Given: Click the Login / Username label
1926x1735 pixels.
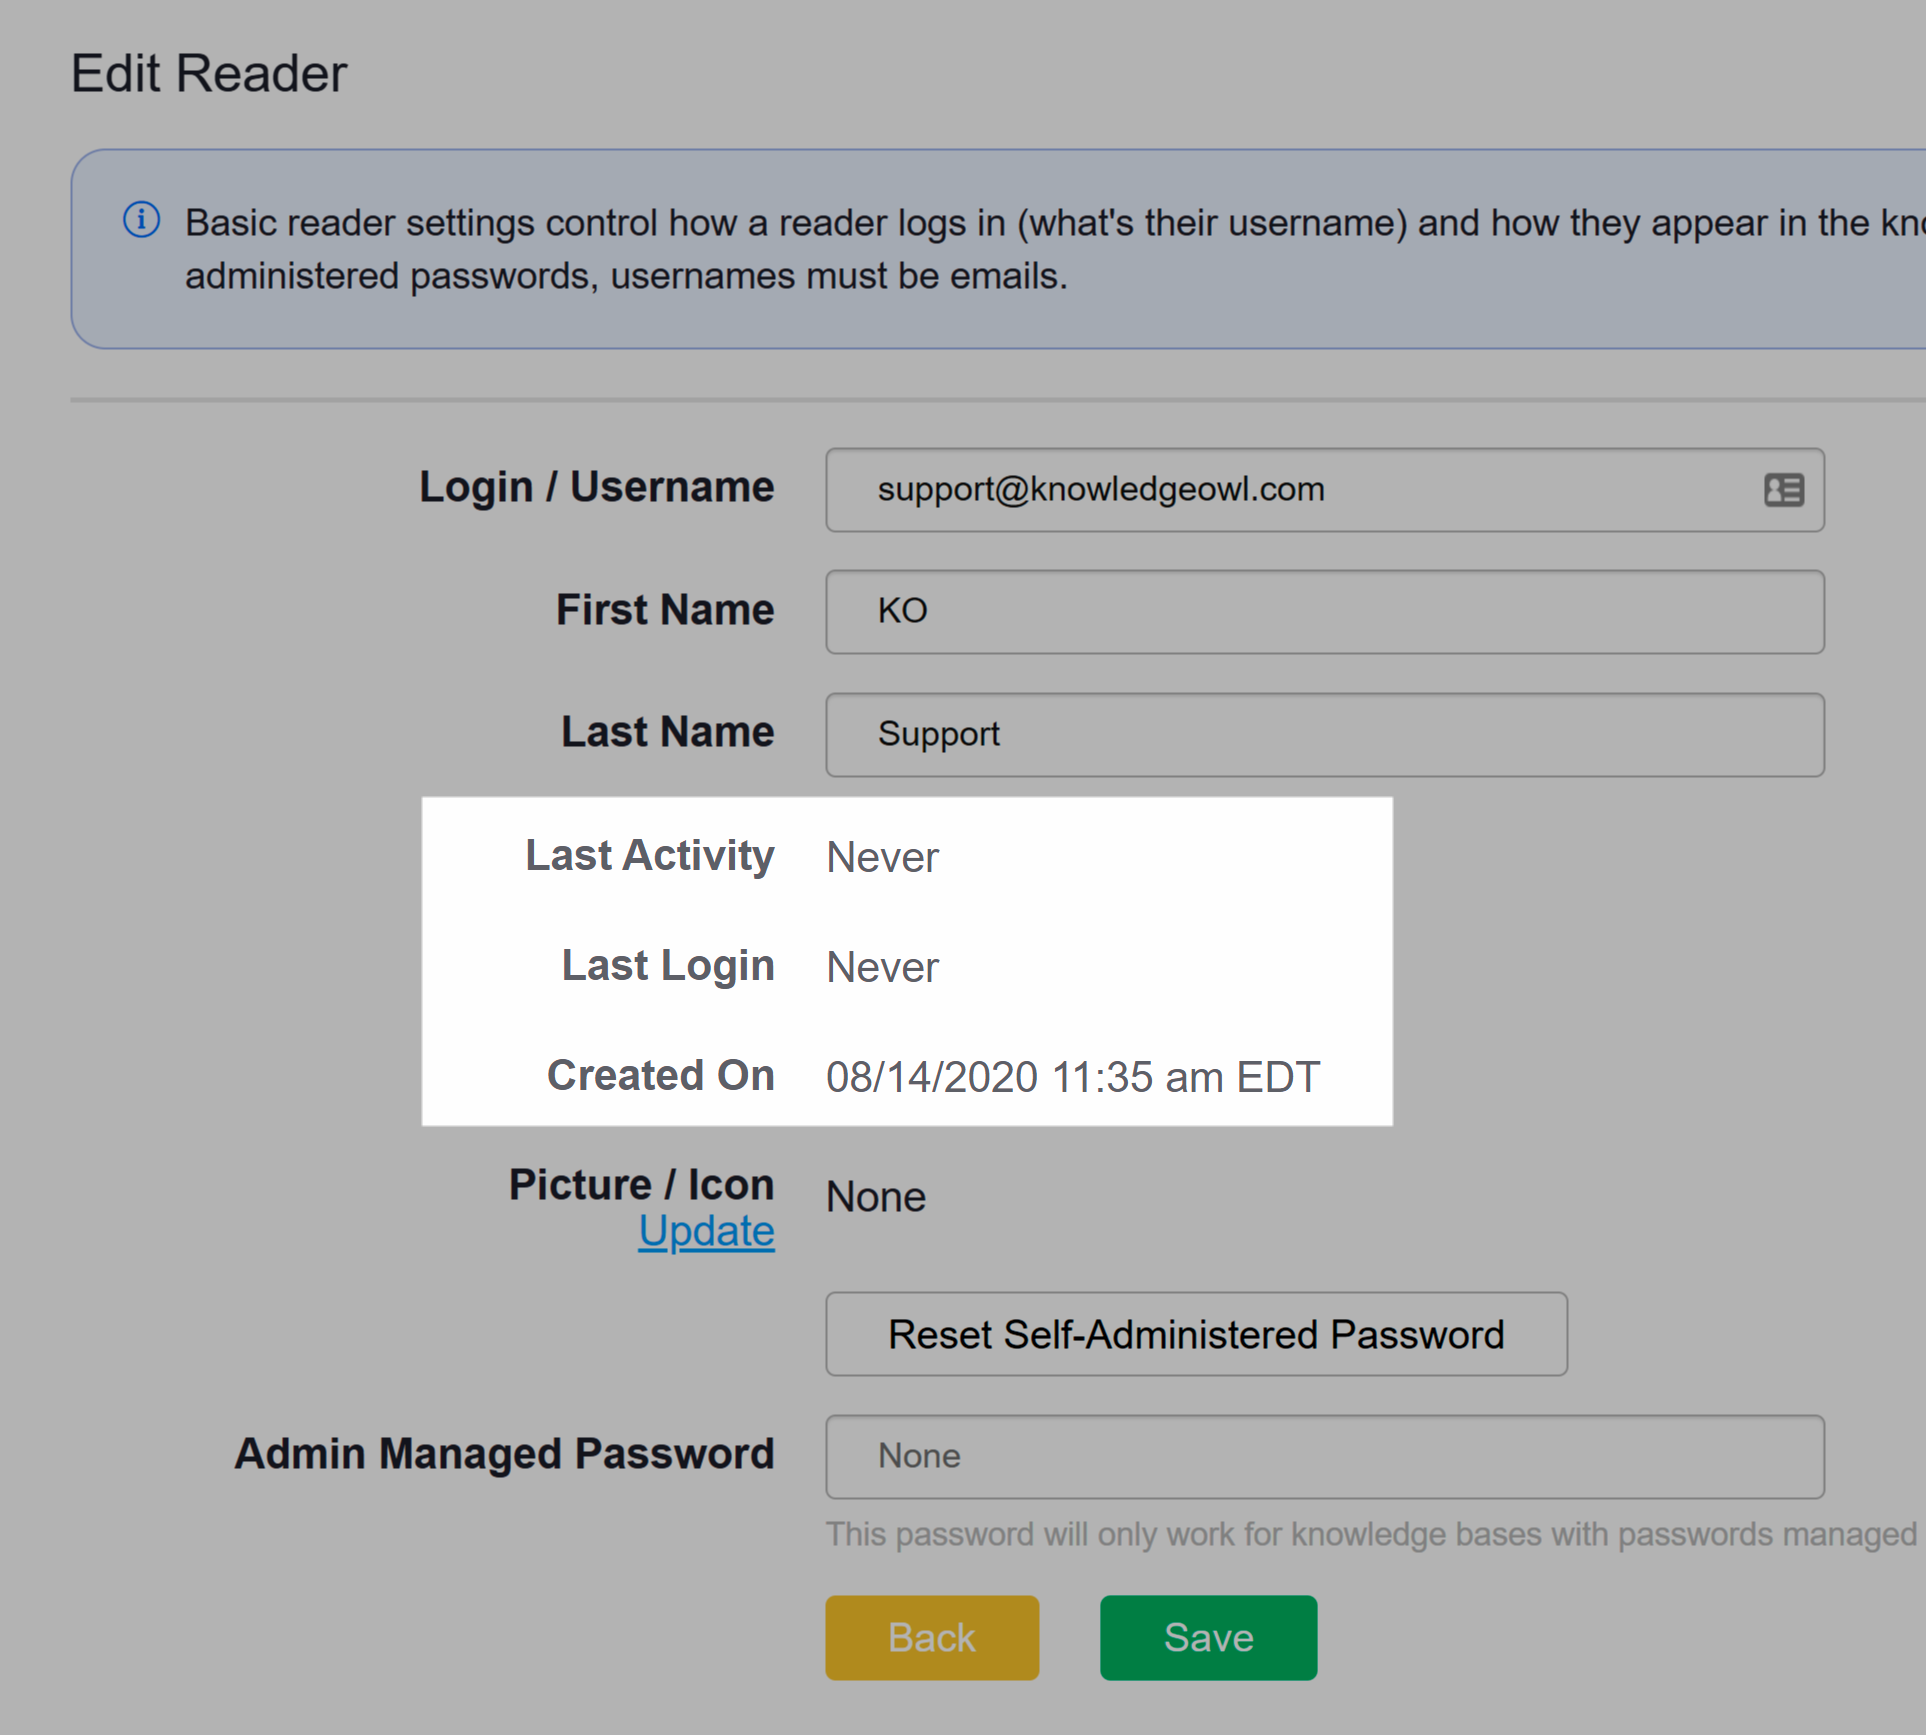Looking at the screenshot, I should 596,487.
